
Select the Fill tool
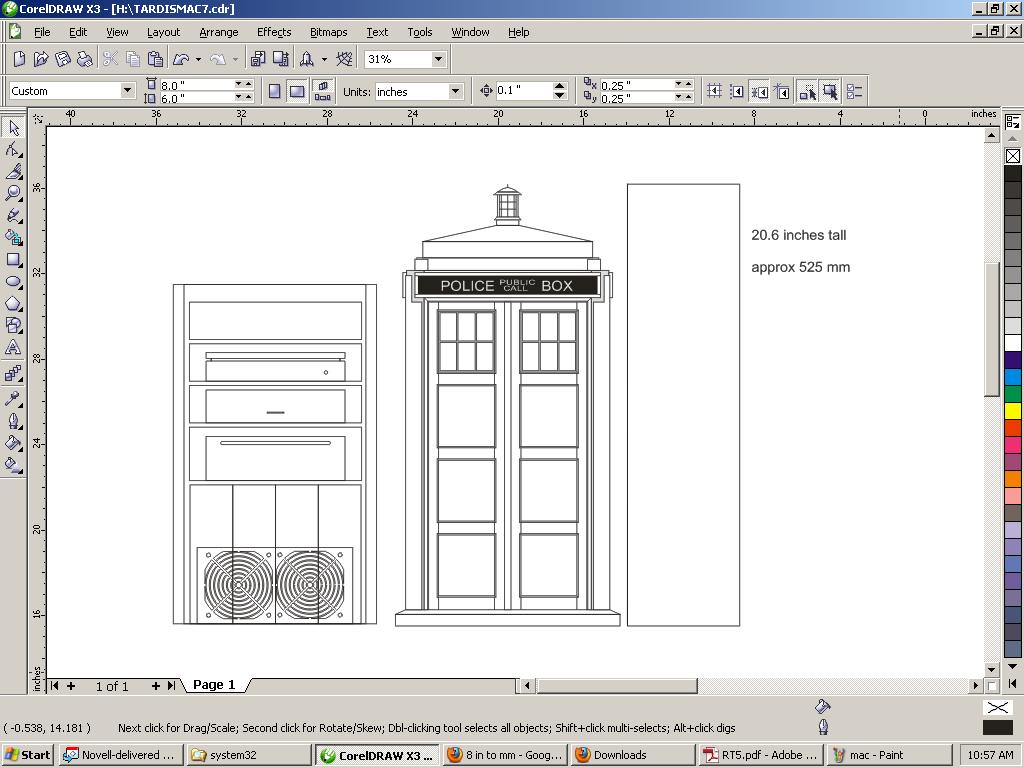pyautogui.click(x=13, y=443)
